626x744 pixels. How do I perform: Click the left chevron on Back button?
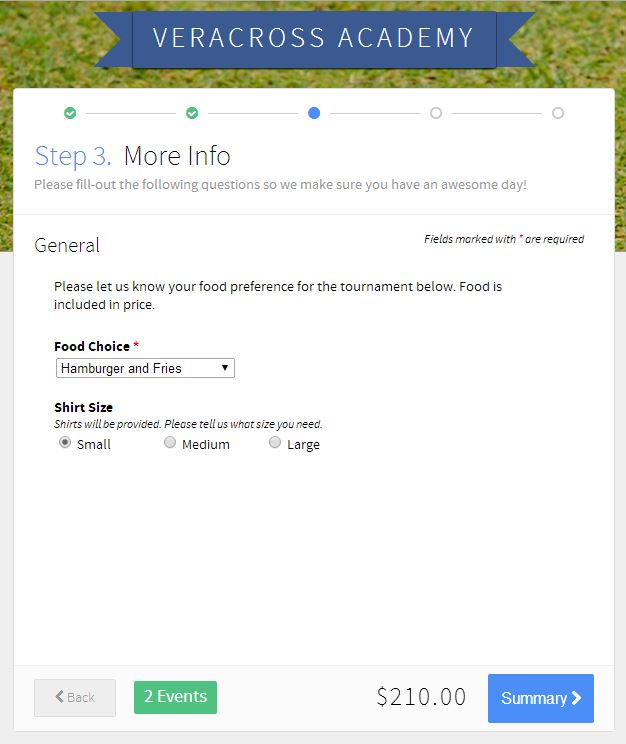[x=60, y=697]
